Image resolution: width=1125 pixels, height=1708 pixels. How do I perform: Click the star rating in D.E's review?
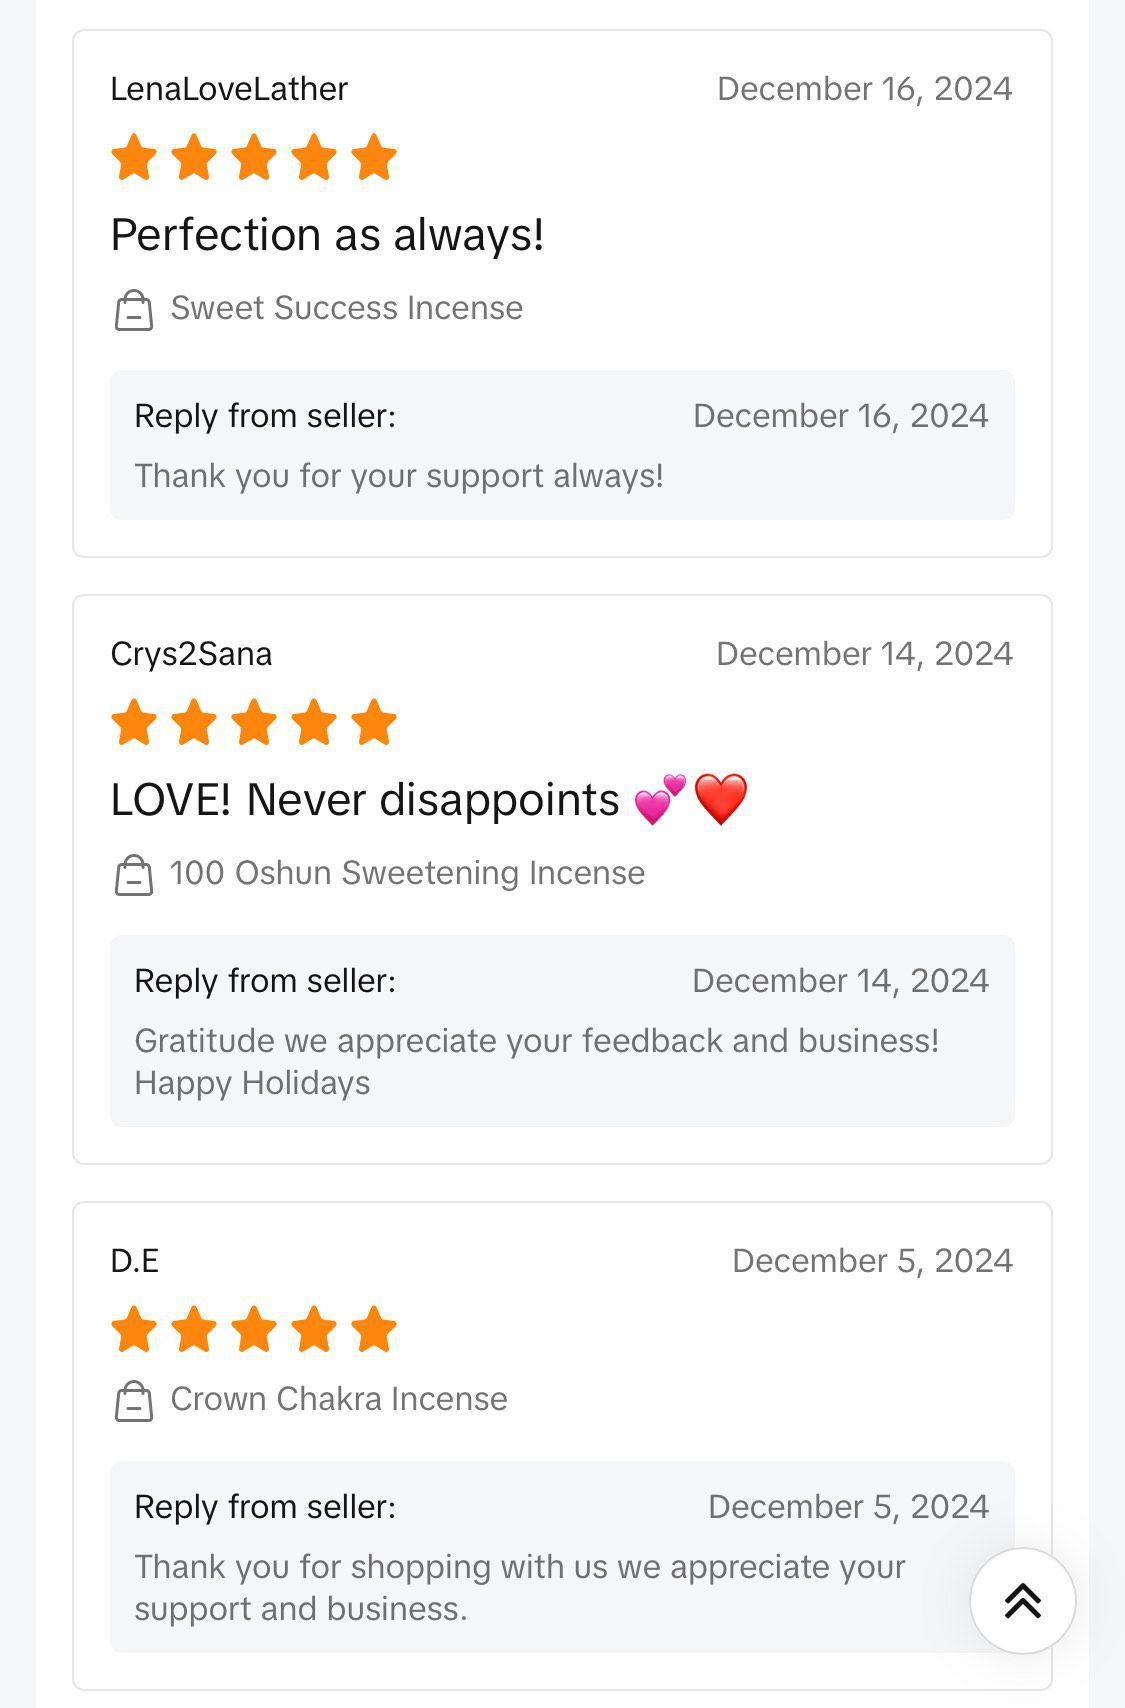coord(253,1330)
